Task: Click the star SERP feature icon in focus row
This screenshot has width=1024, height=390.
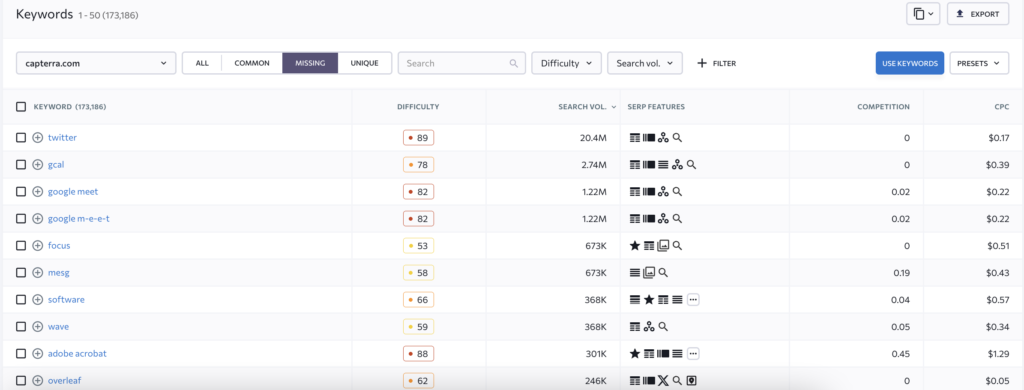Action: tap(634, 246)
